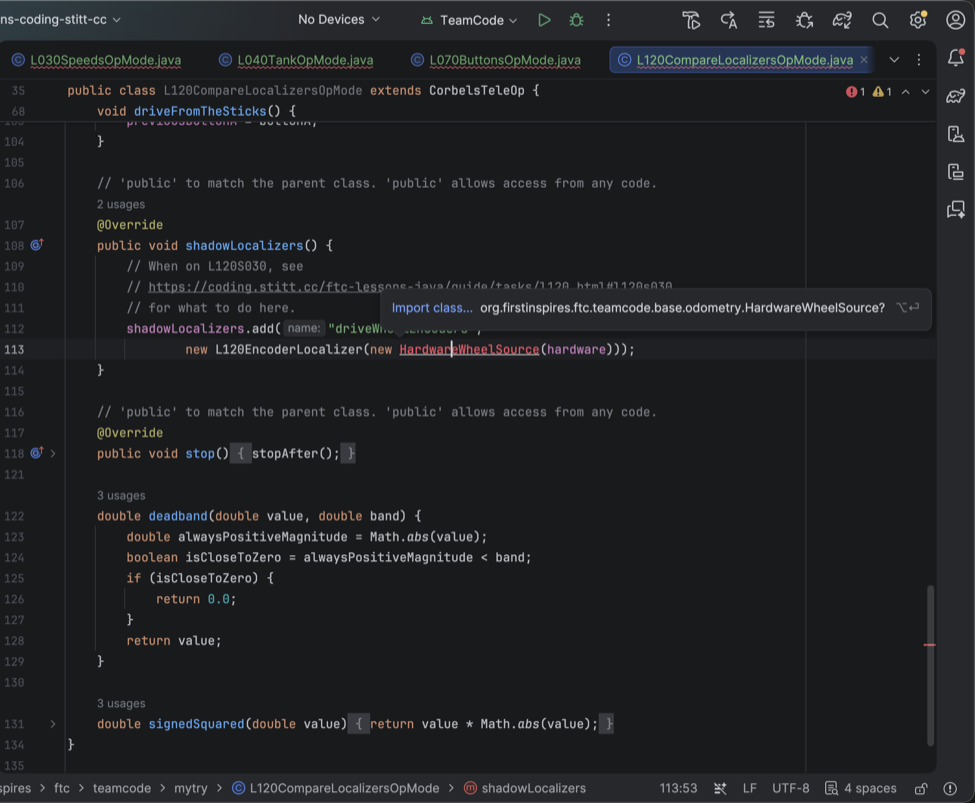Viewport: 975px width, 803px height.
Task: Click the build hammer toolbar icon
Action: click(x=691, y=21)
